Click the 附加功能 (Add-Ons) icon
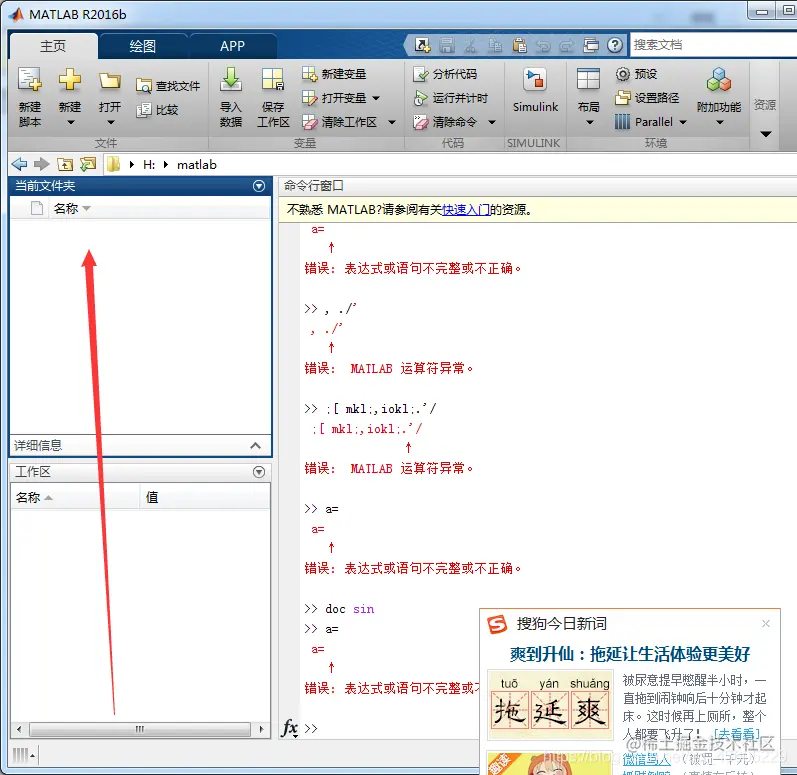Viewport: 797px width, 775px height. [719, 80]
